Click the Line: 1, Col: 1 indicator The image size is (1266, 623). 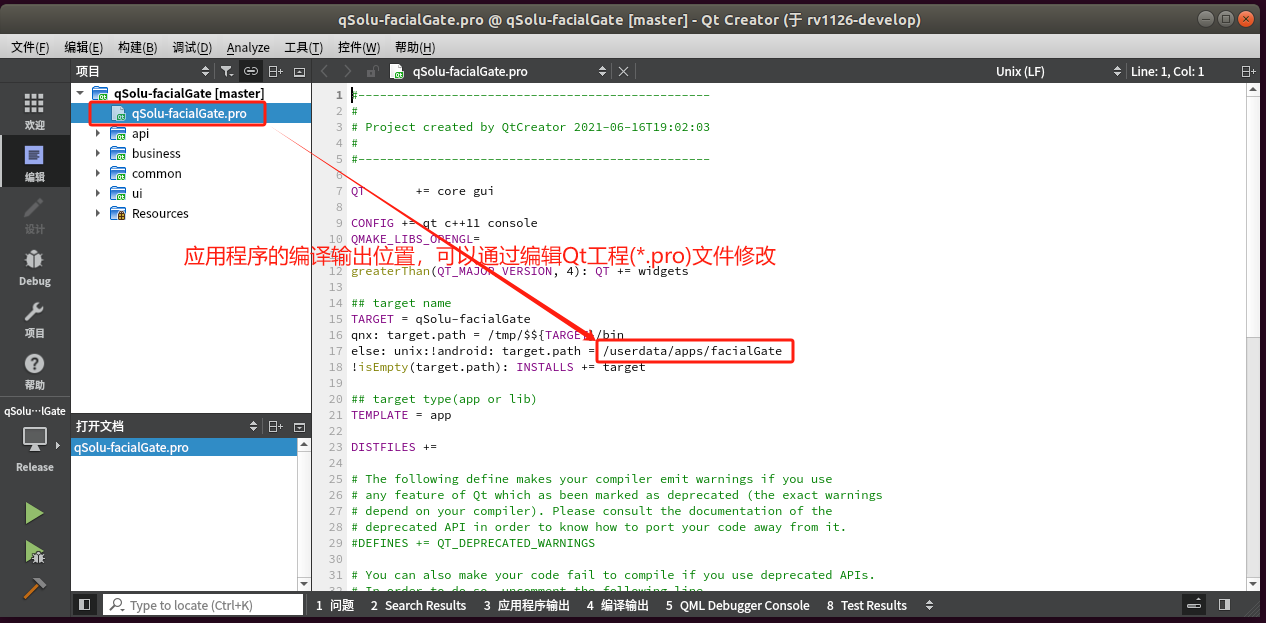[1167, 71]
